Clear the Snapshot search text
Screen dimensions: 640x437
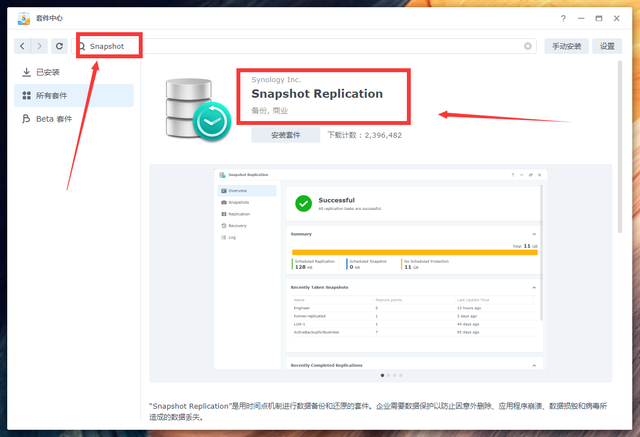[x=527, y=46]
